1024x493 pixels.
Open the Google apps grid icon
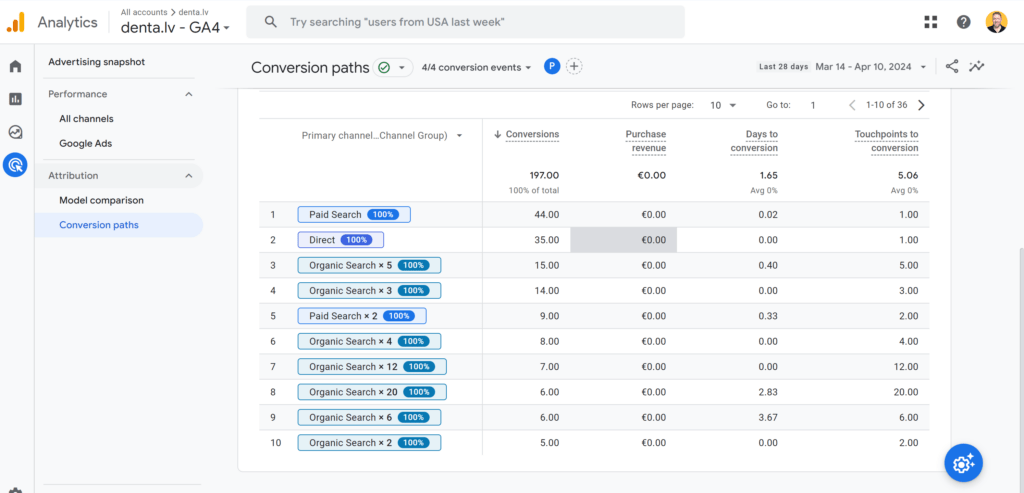pos(931,22)
